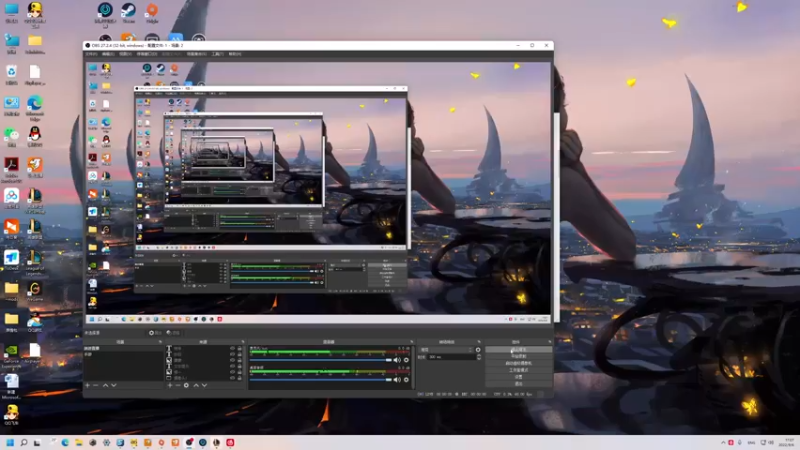Click Start Virtual Camera button
The height and width of the screenshot is (450, 800).
(518, 363)
